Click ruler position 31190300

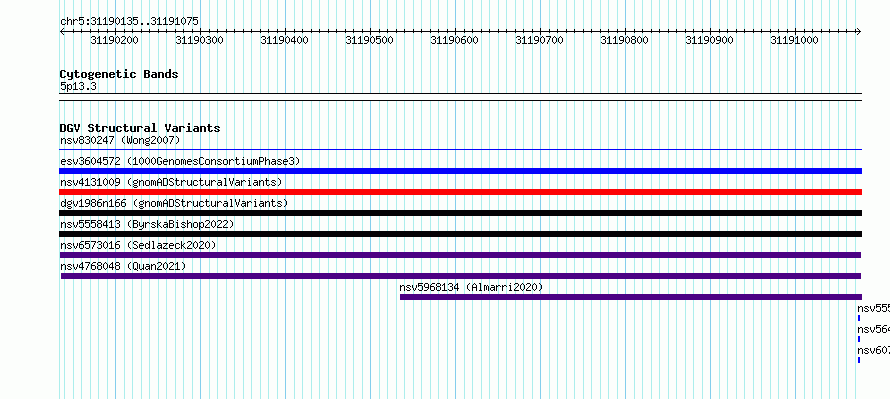click(199, 40)
